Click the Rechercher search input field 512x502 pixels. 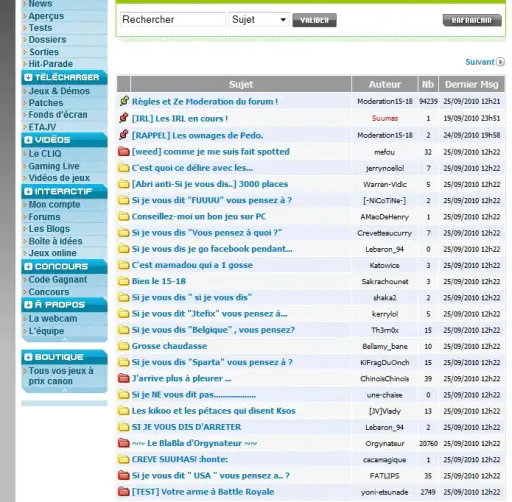[173, 19]
